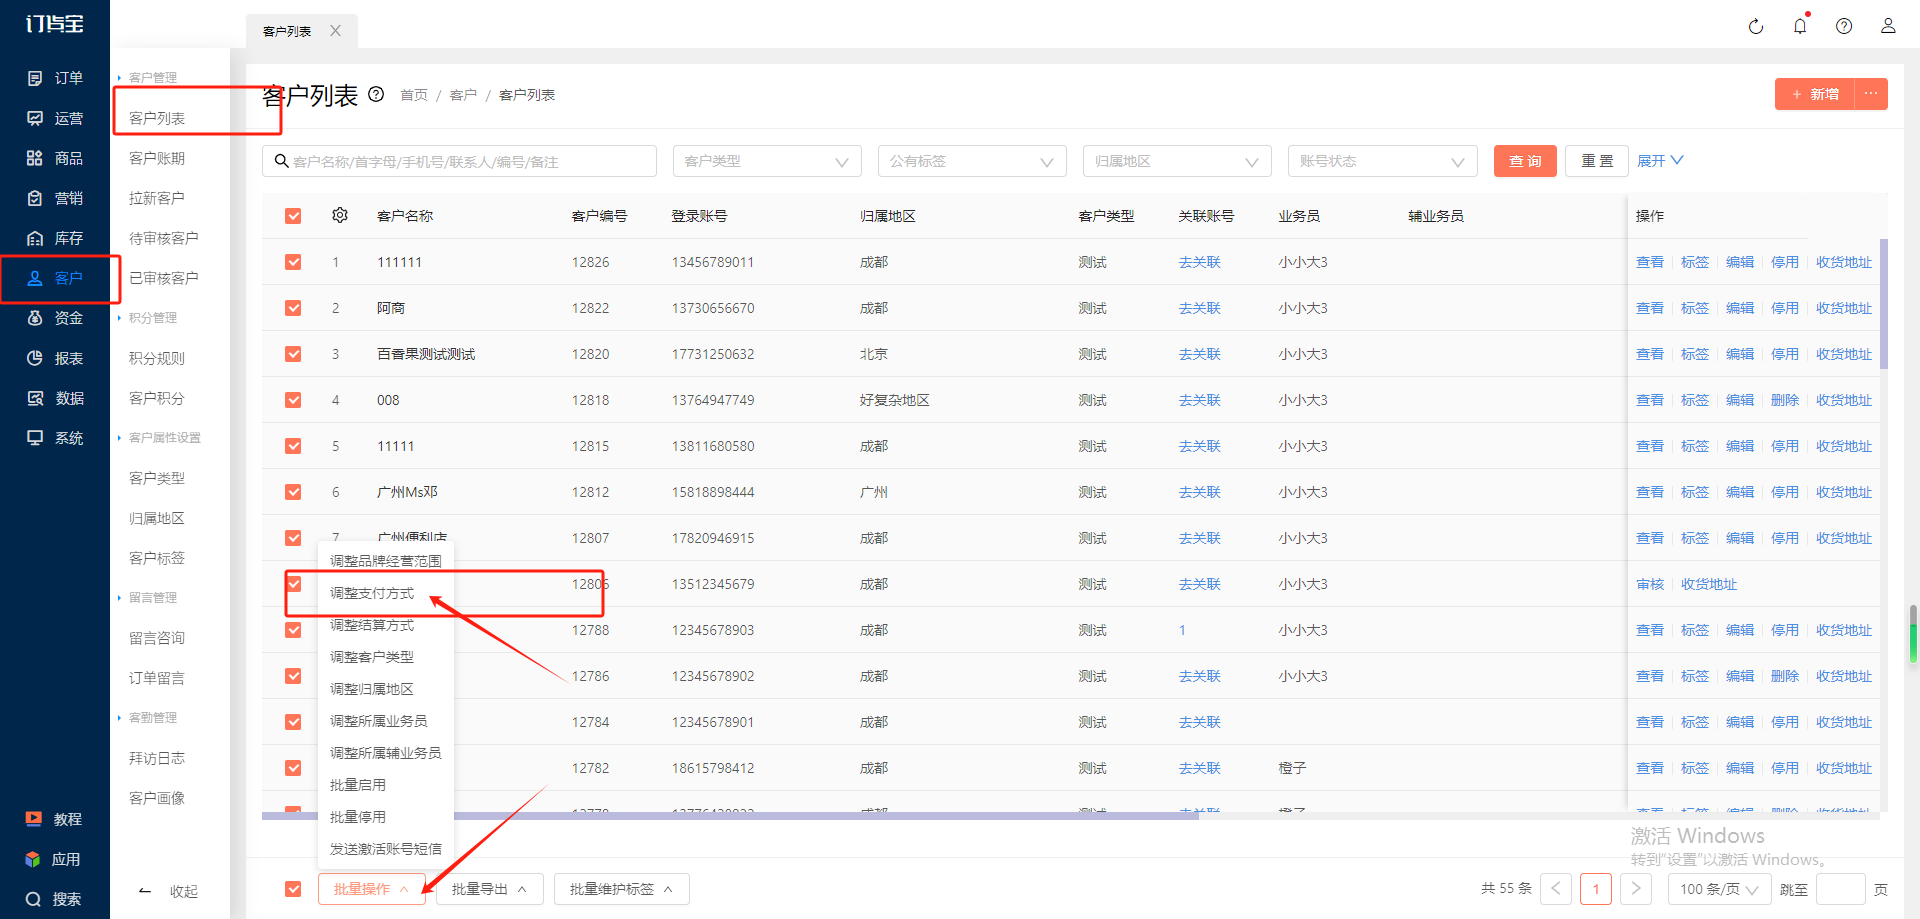
Task: Select the 客户 sidebar section
Action: click(55, 278)
